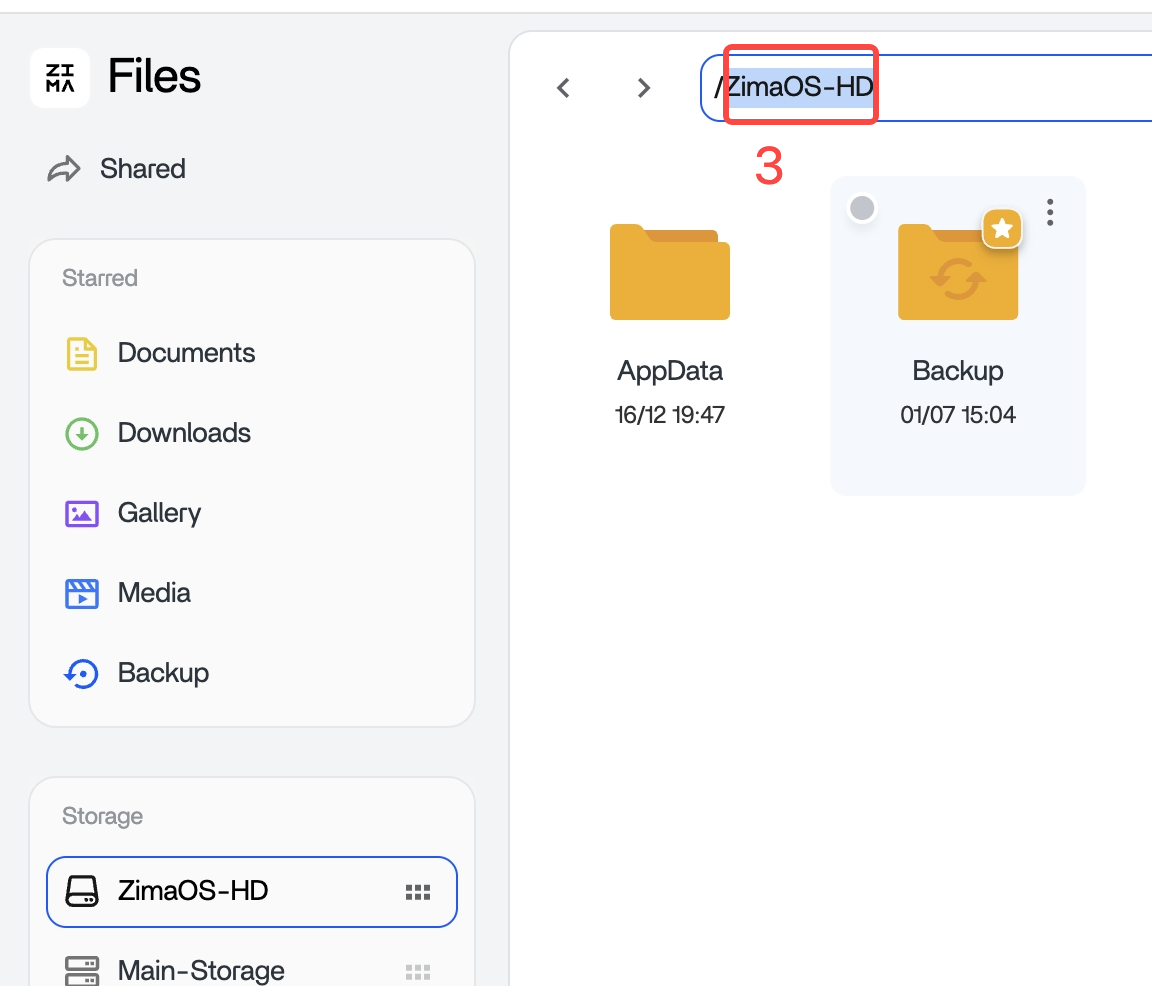Click grid dots icon beside ZimaOS-HD

[417, 892]
